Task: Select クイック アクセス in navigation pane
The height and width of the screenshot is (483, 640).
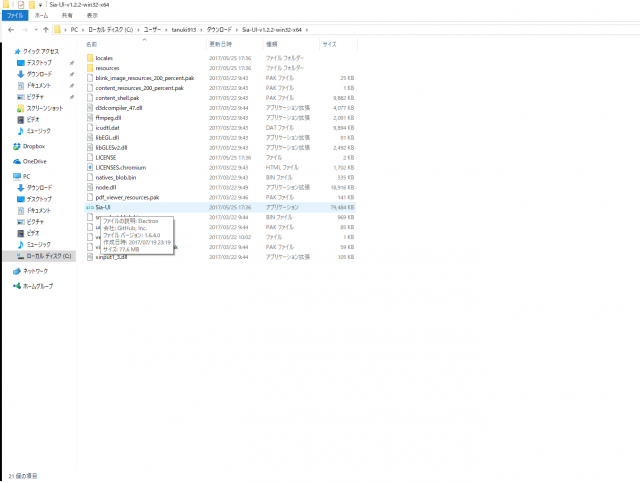Action: tap(40, 51)
